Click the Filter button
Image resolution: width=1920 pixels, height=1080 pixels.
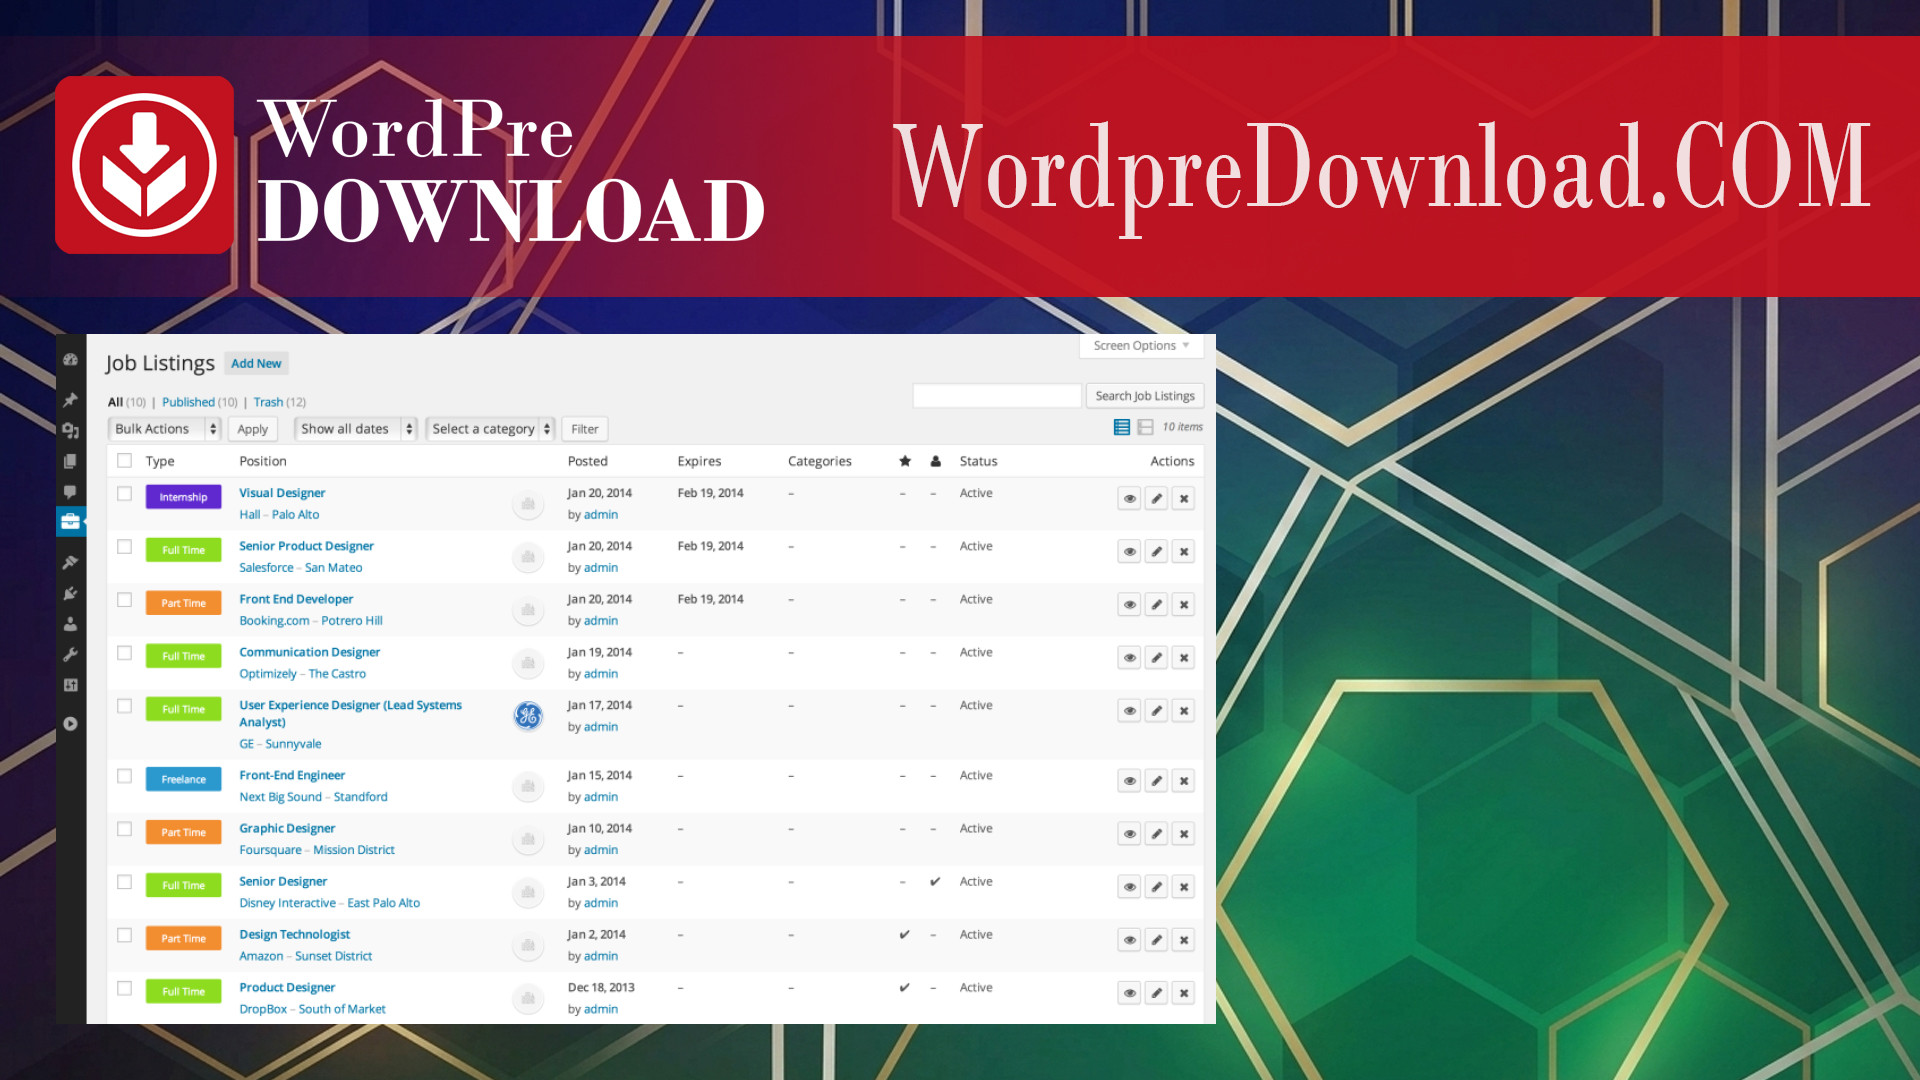[x=584, y=428]
